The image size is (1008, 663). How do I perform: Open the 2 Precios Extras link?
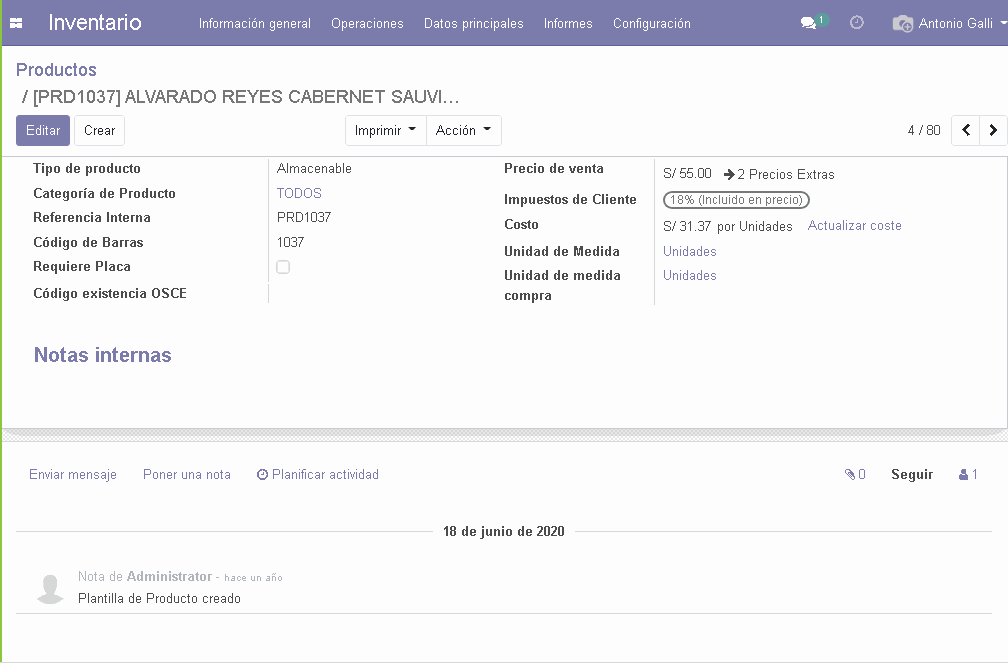coord(779,174)
